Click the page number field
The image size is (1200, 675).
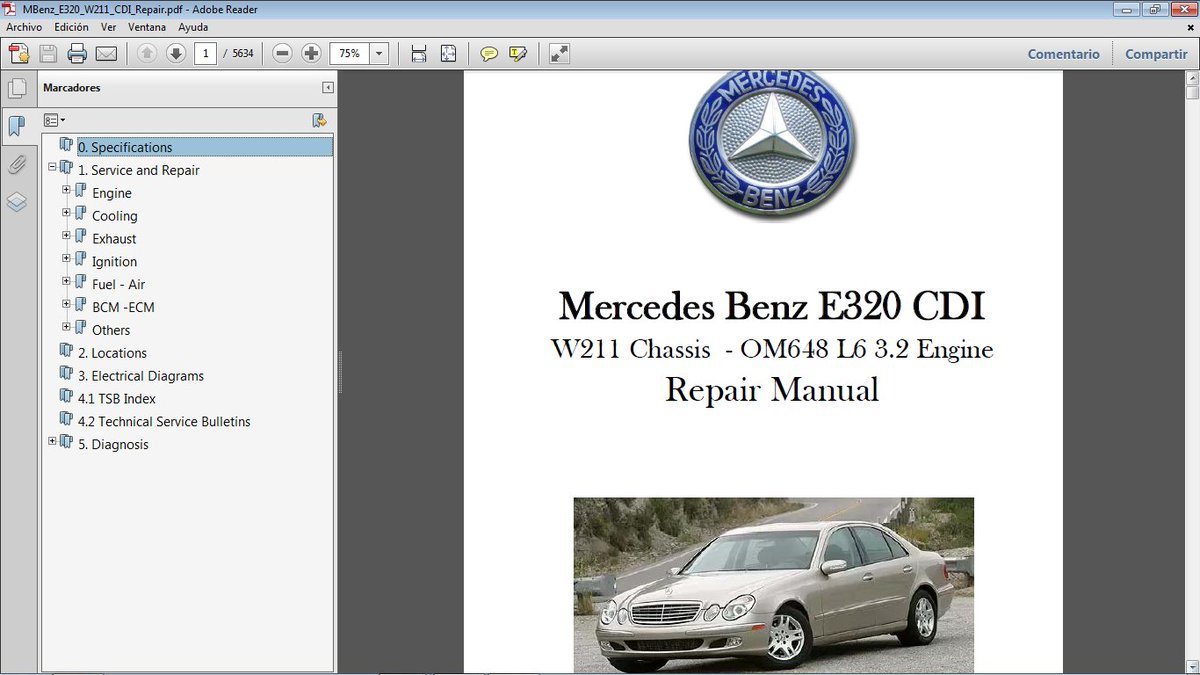pyautogui.click(x=205, y=54)
